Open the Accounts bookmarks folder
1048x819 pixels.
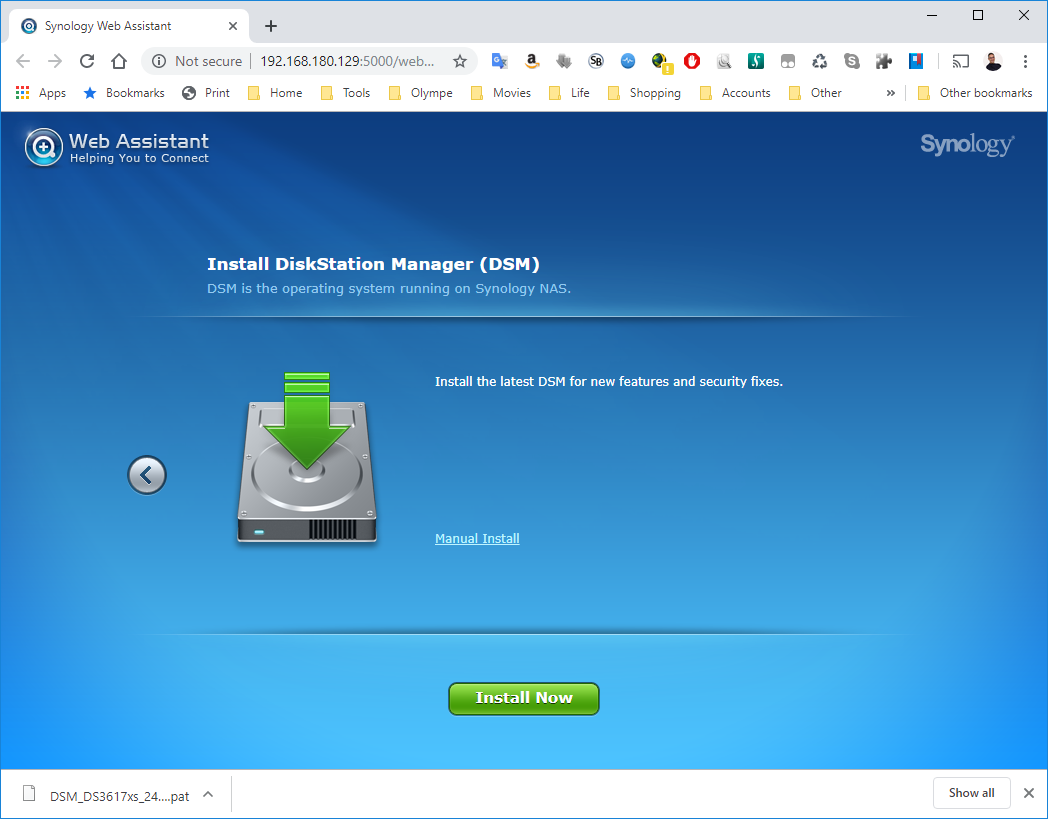(735, 93)
